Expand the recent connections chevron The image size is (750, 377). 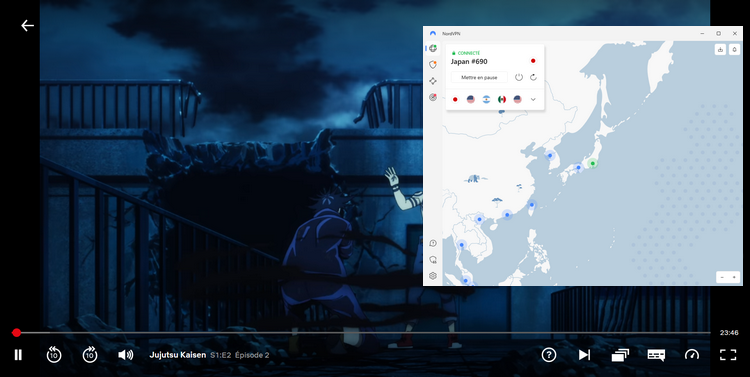click(533, 100)
